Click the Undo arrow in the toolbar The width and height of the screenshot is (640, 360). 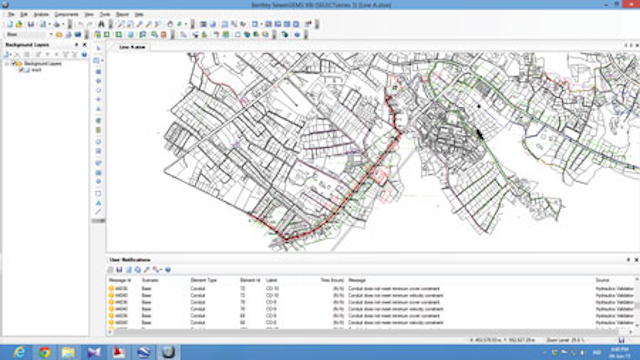(x=80, y=24)
